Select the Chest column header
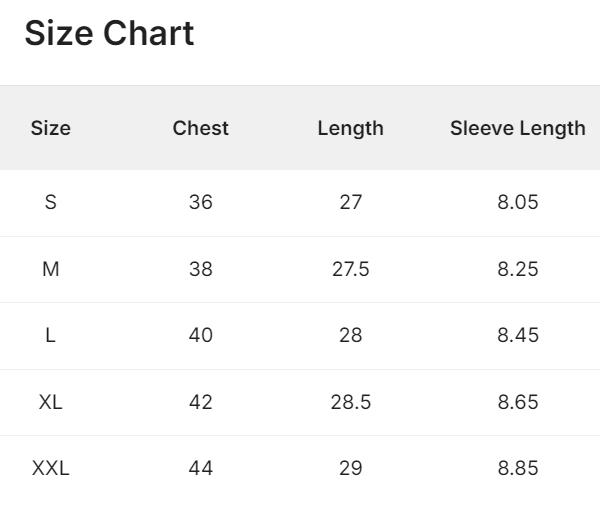 click(201, 128)
